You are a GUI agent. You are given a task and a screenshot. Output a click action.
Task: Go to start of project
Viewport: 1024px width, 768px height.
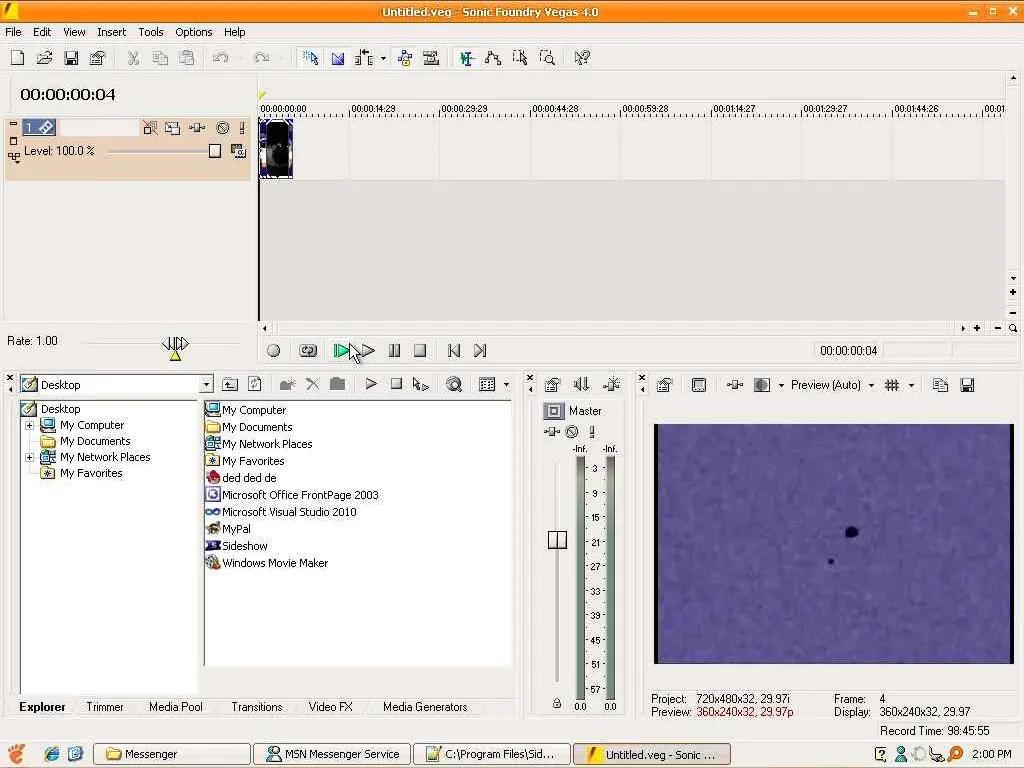(454, 351)
